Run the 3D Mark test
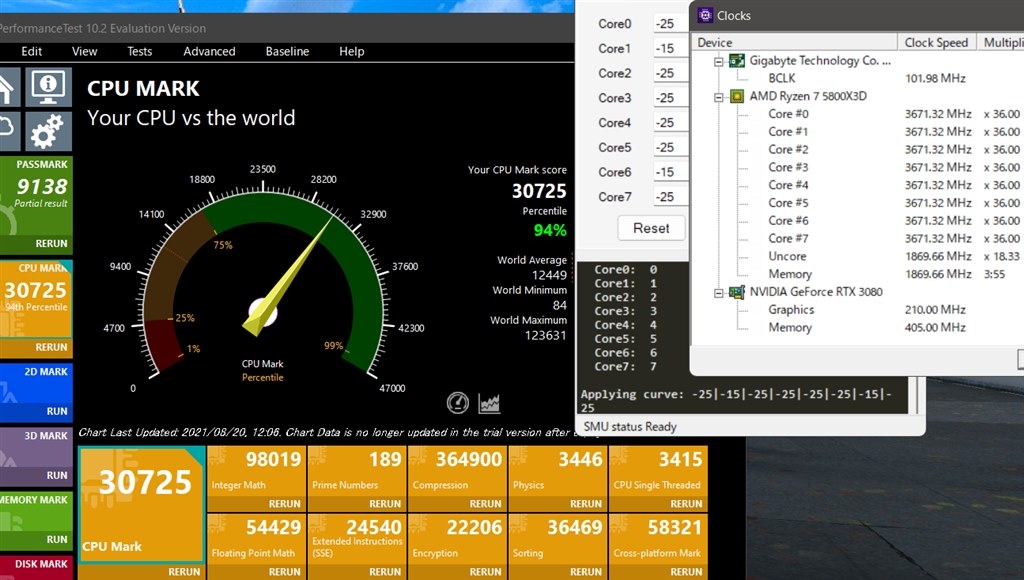 [x=57, y=475]
